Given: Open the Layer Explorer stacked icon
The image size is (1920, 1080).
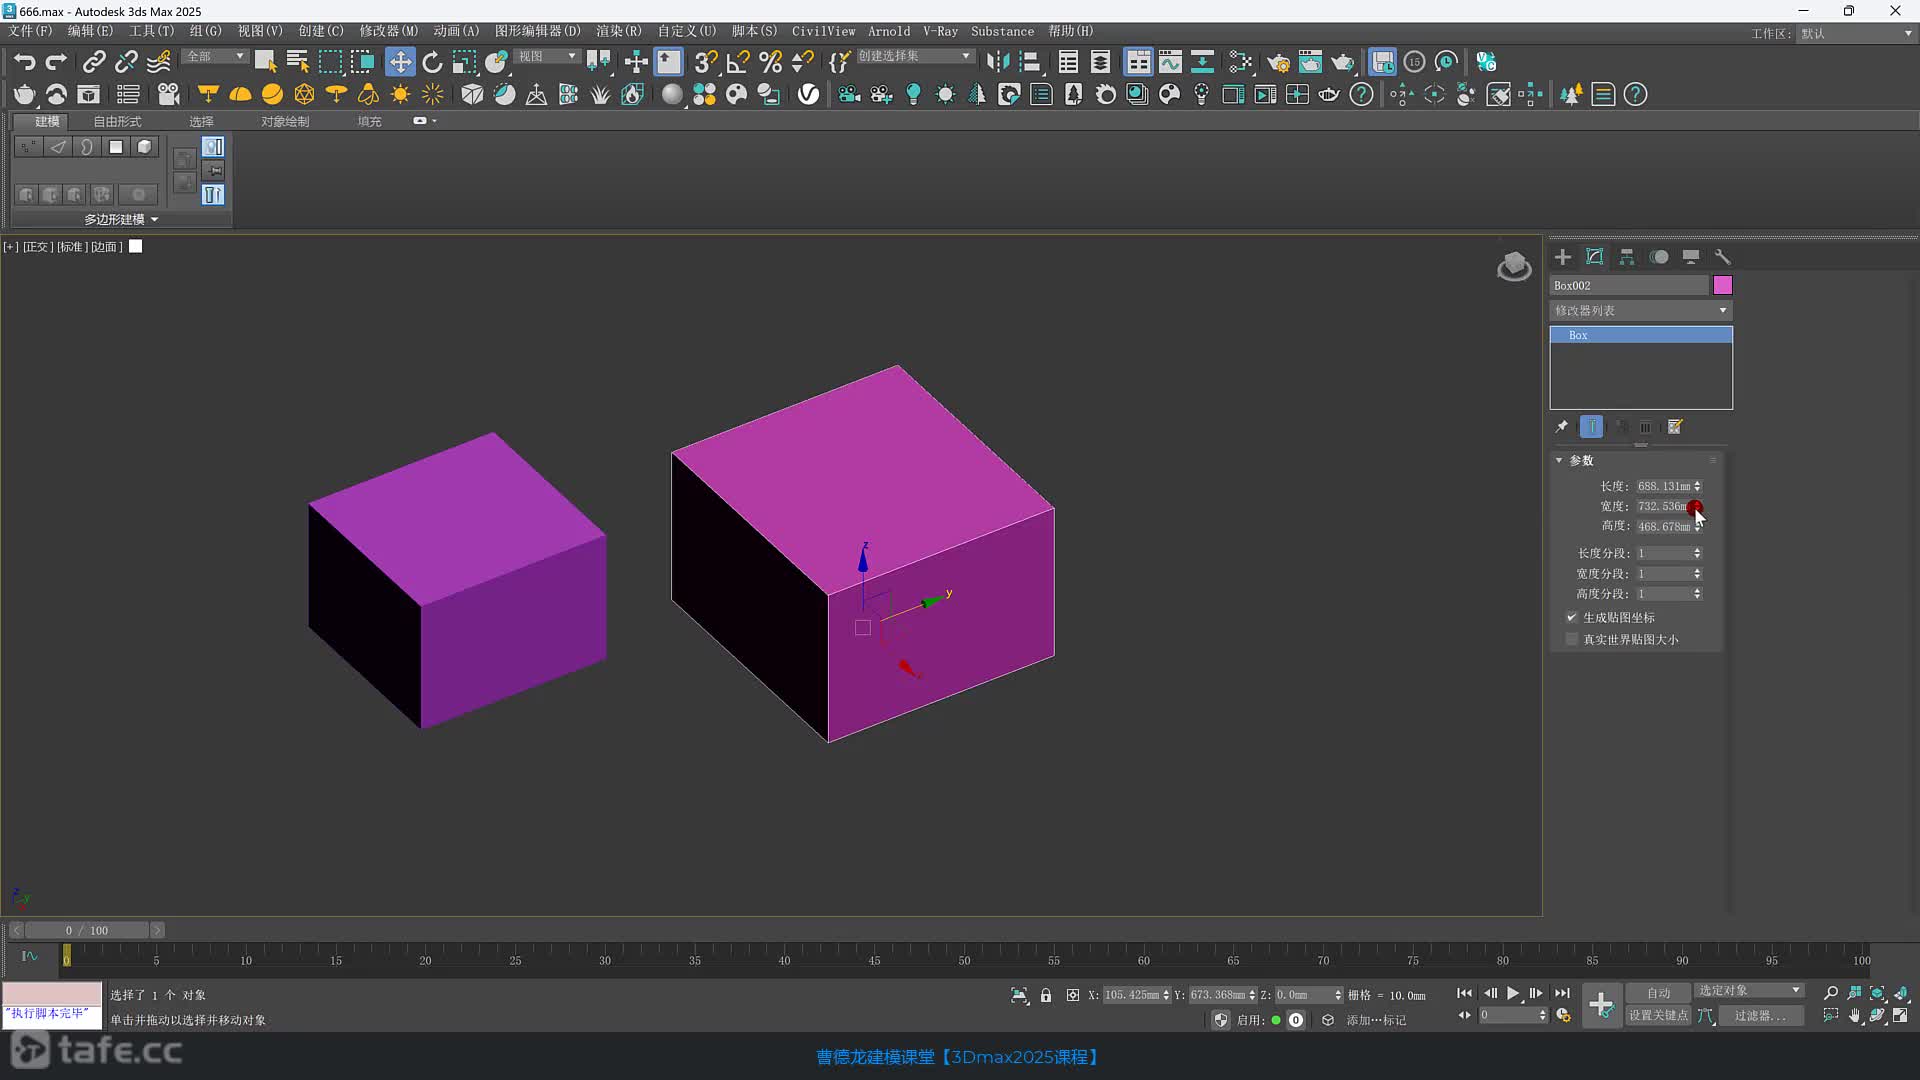Looking at the screenshot, I should point(1100,62).
